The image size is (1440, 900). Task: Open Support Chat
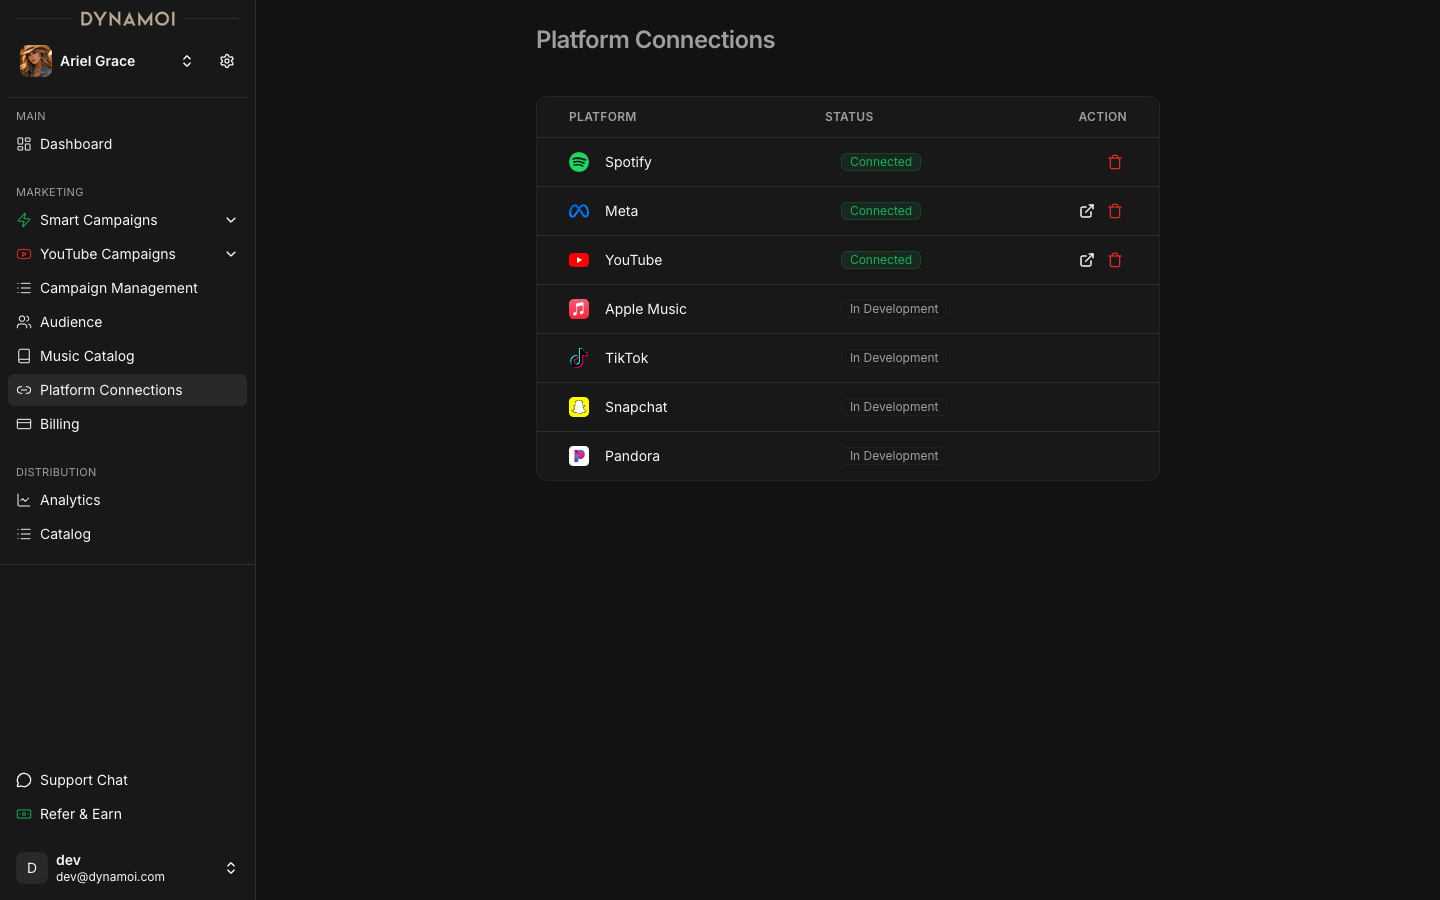84,780
